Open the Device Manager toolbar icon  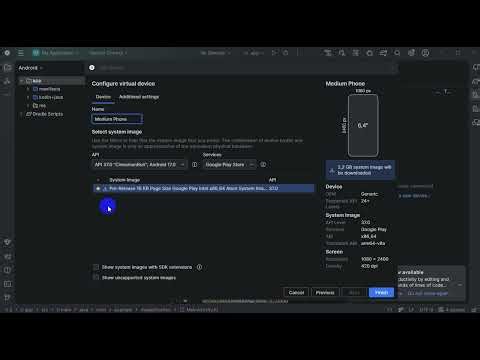[x=356, y=53]
